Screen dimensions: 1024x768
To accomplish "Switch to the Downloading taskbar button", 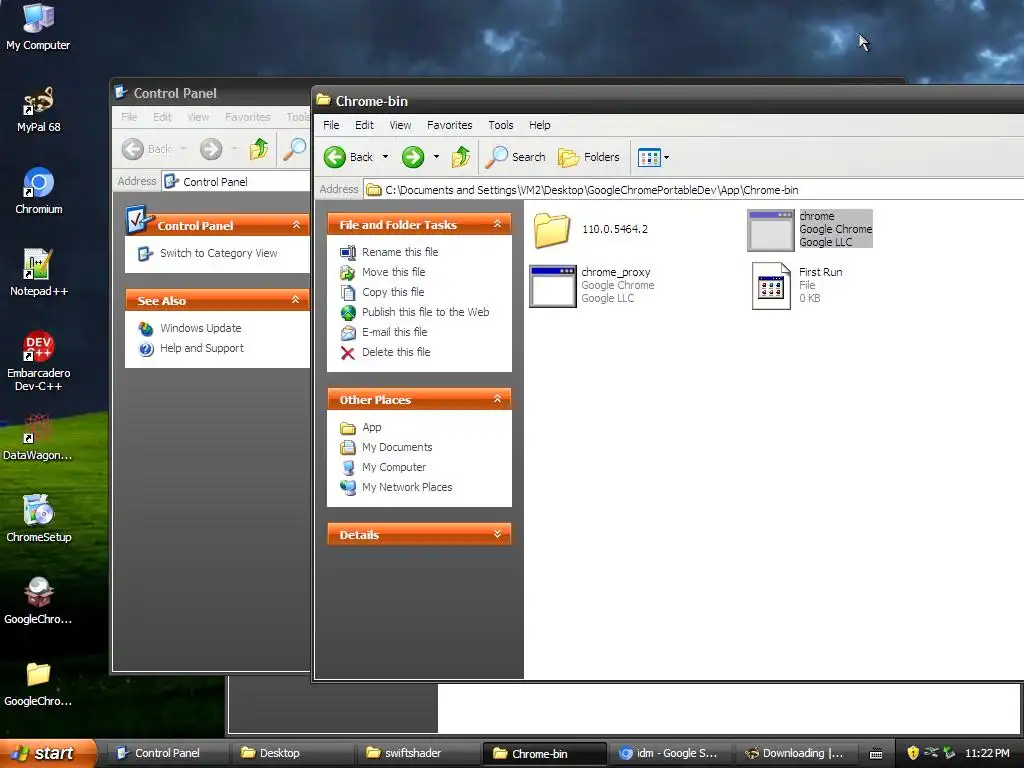I will [x=795, y=753].
